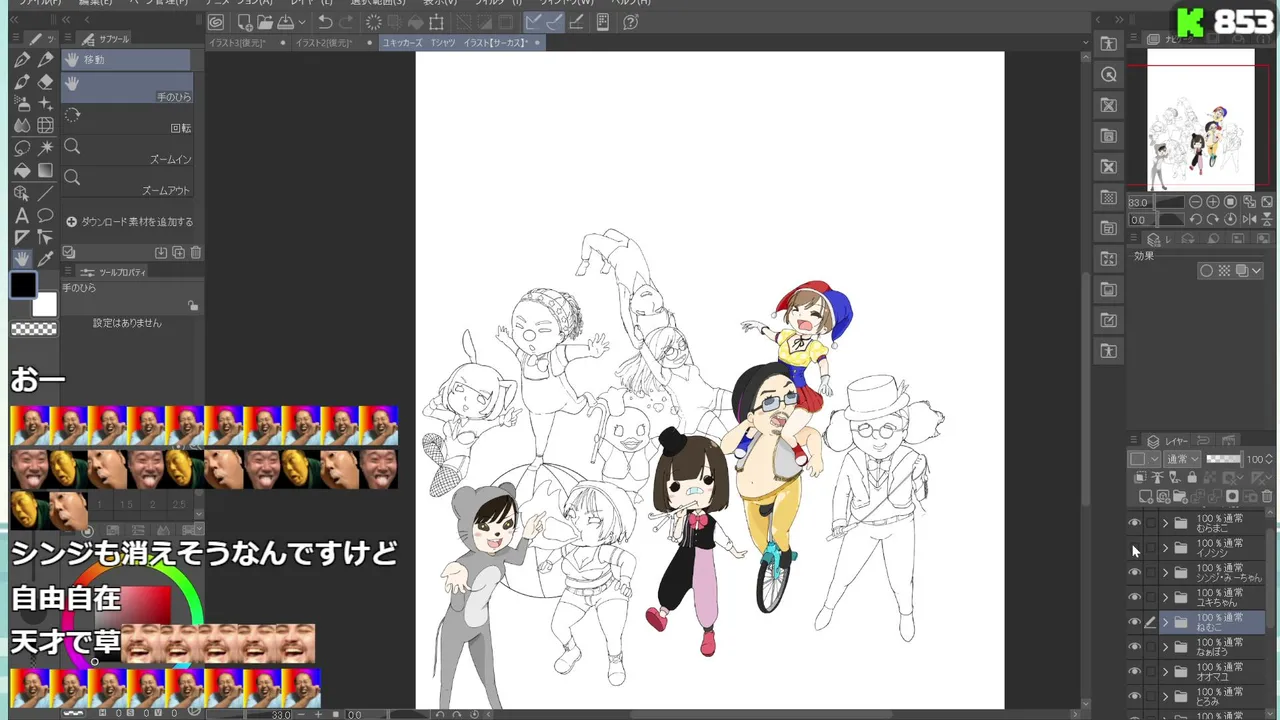Hide the ユキちゃん layer folder
This screenshot has height=720, width=1280.
(1134, 597)
